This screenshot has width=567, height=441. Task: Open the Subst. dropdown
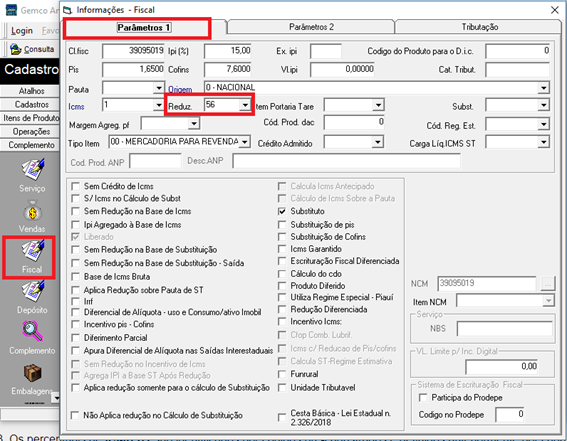[543, 105]
